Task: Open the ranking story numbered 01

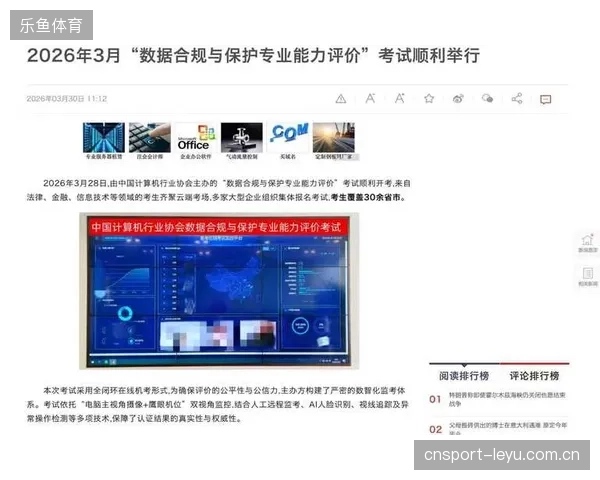Action: 499,399
